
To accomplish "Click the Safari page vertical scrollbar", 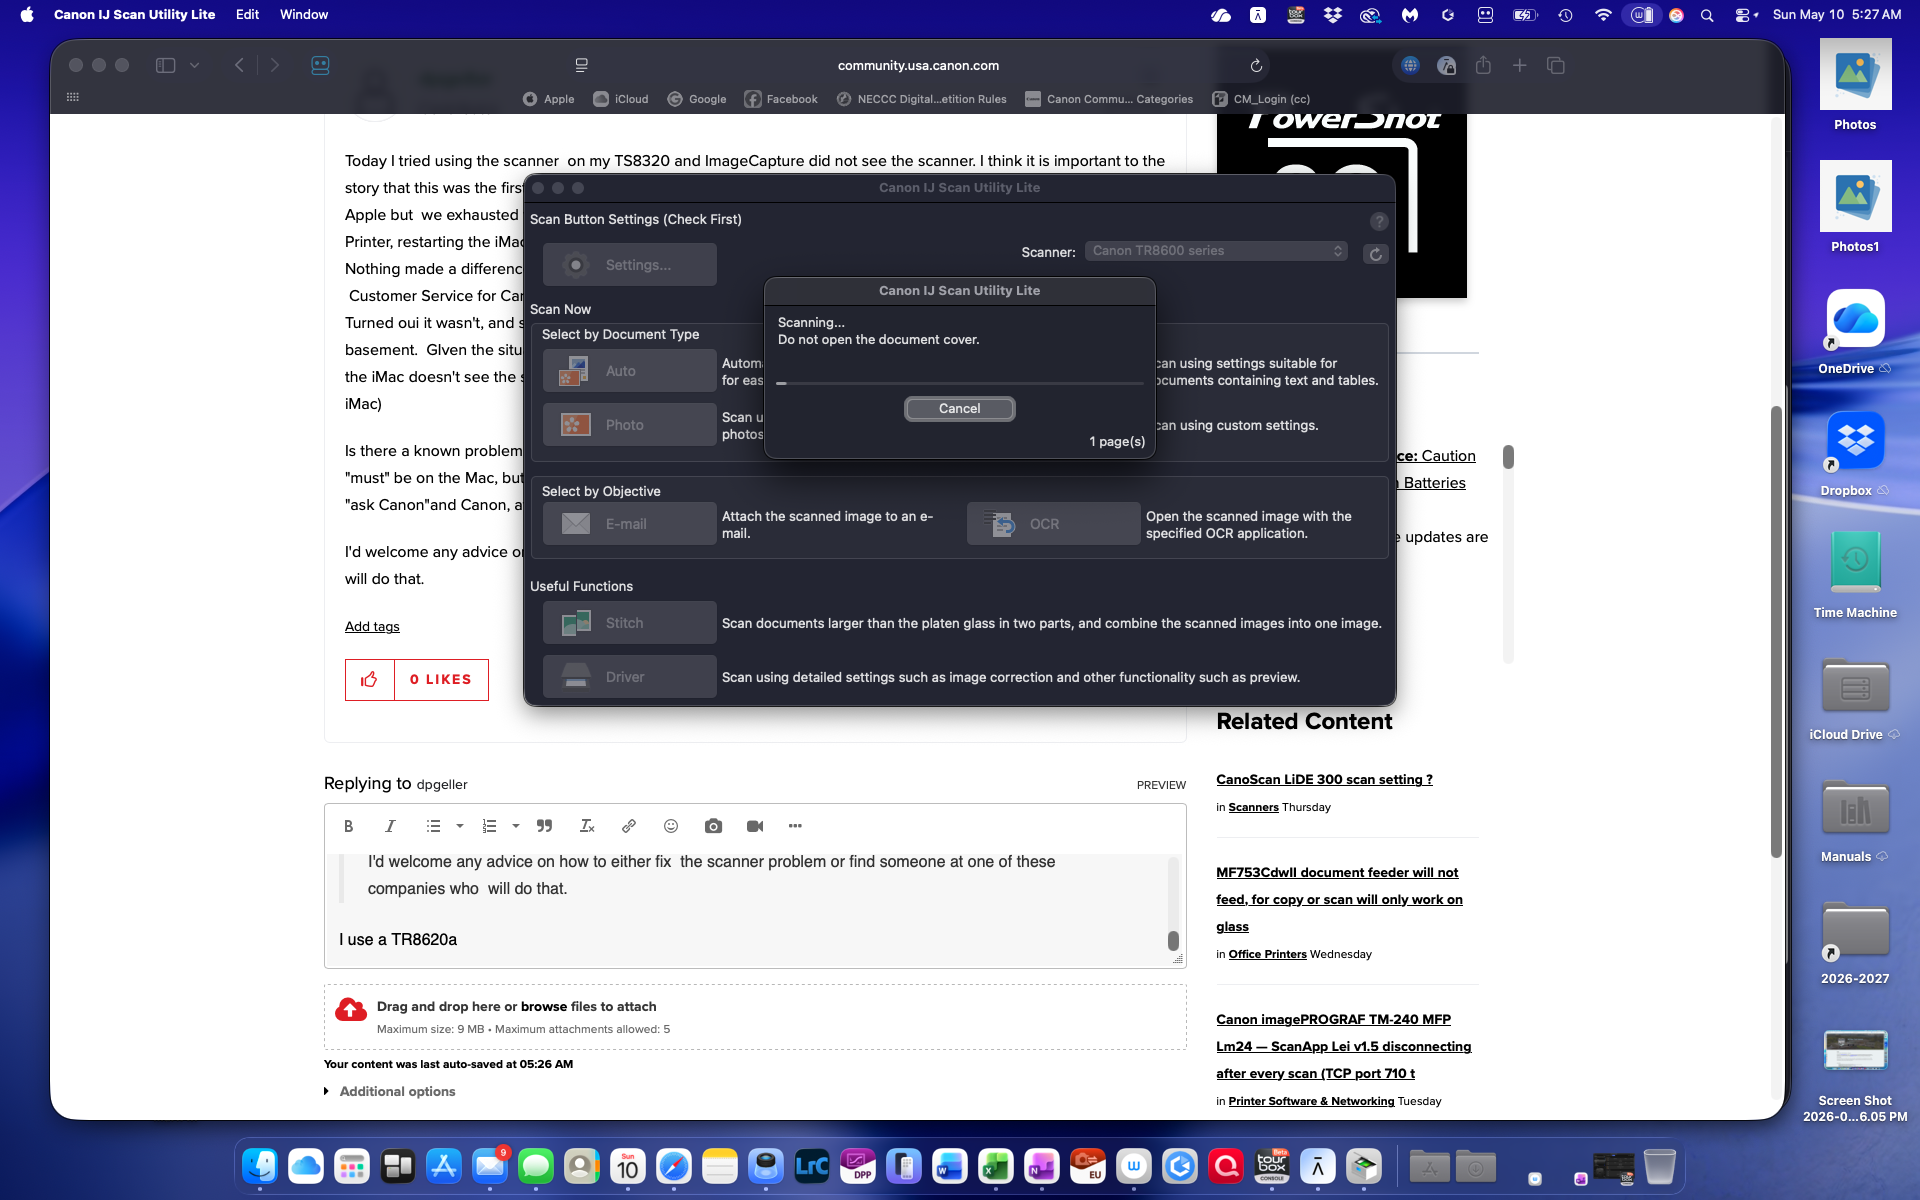I will click(x=1776, y=630).
